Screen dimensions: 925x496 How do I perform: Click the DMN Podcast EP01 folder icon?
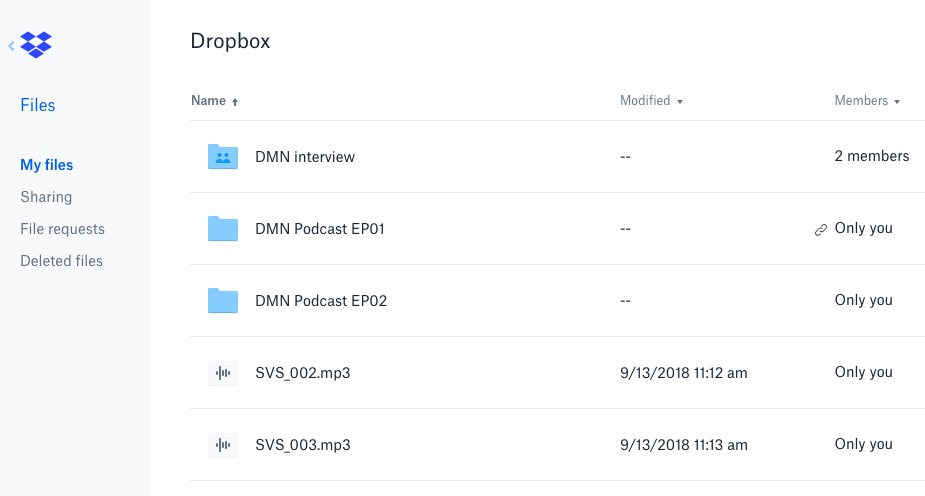coord(223,229)
